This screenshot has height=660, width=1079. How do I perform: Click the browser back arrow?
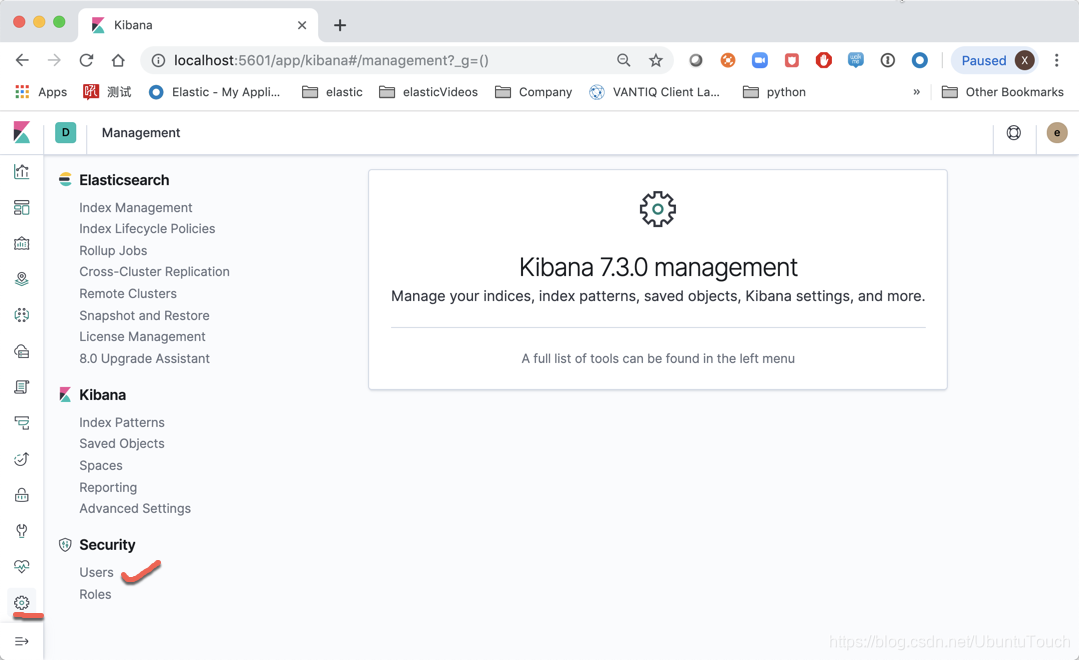[x=22, y=60]
